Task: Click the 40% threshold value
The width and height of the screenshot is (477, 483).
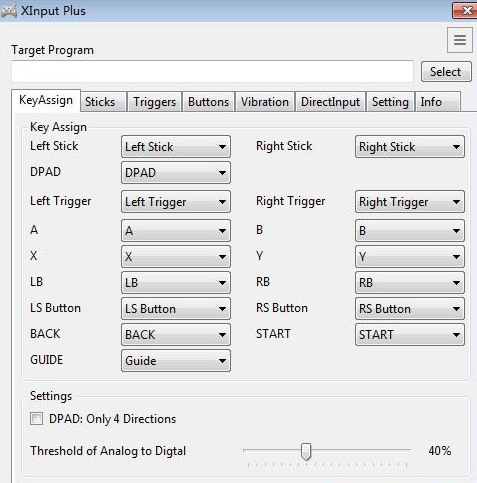Action: 440,451
